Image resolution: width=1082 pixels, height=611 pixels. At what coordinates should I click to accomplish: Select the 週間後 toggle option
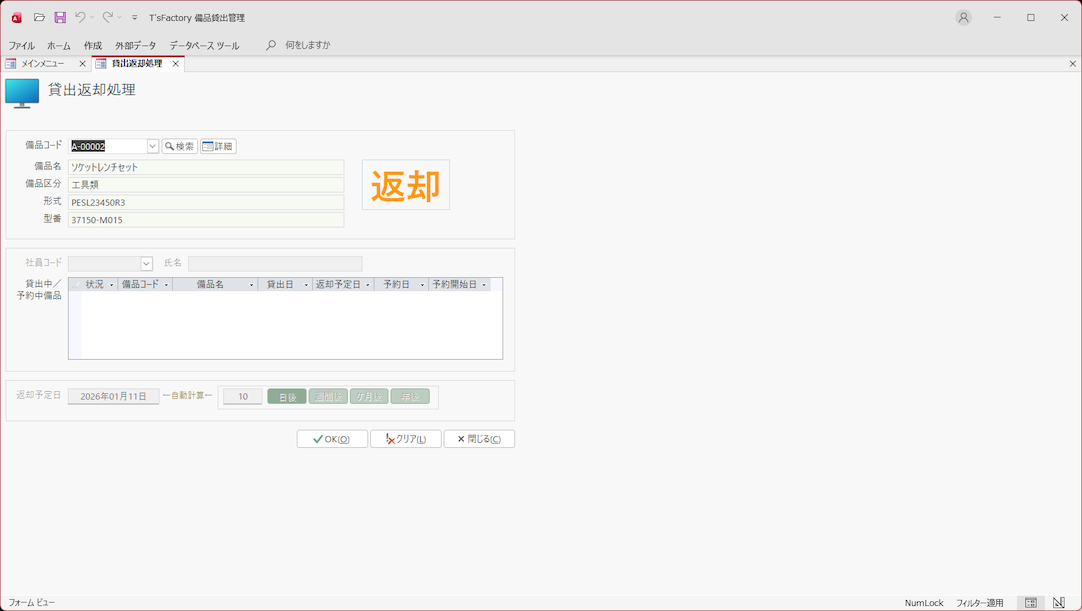[328, 397]
